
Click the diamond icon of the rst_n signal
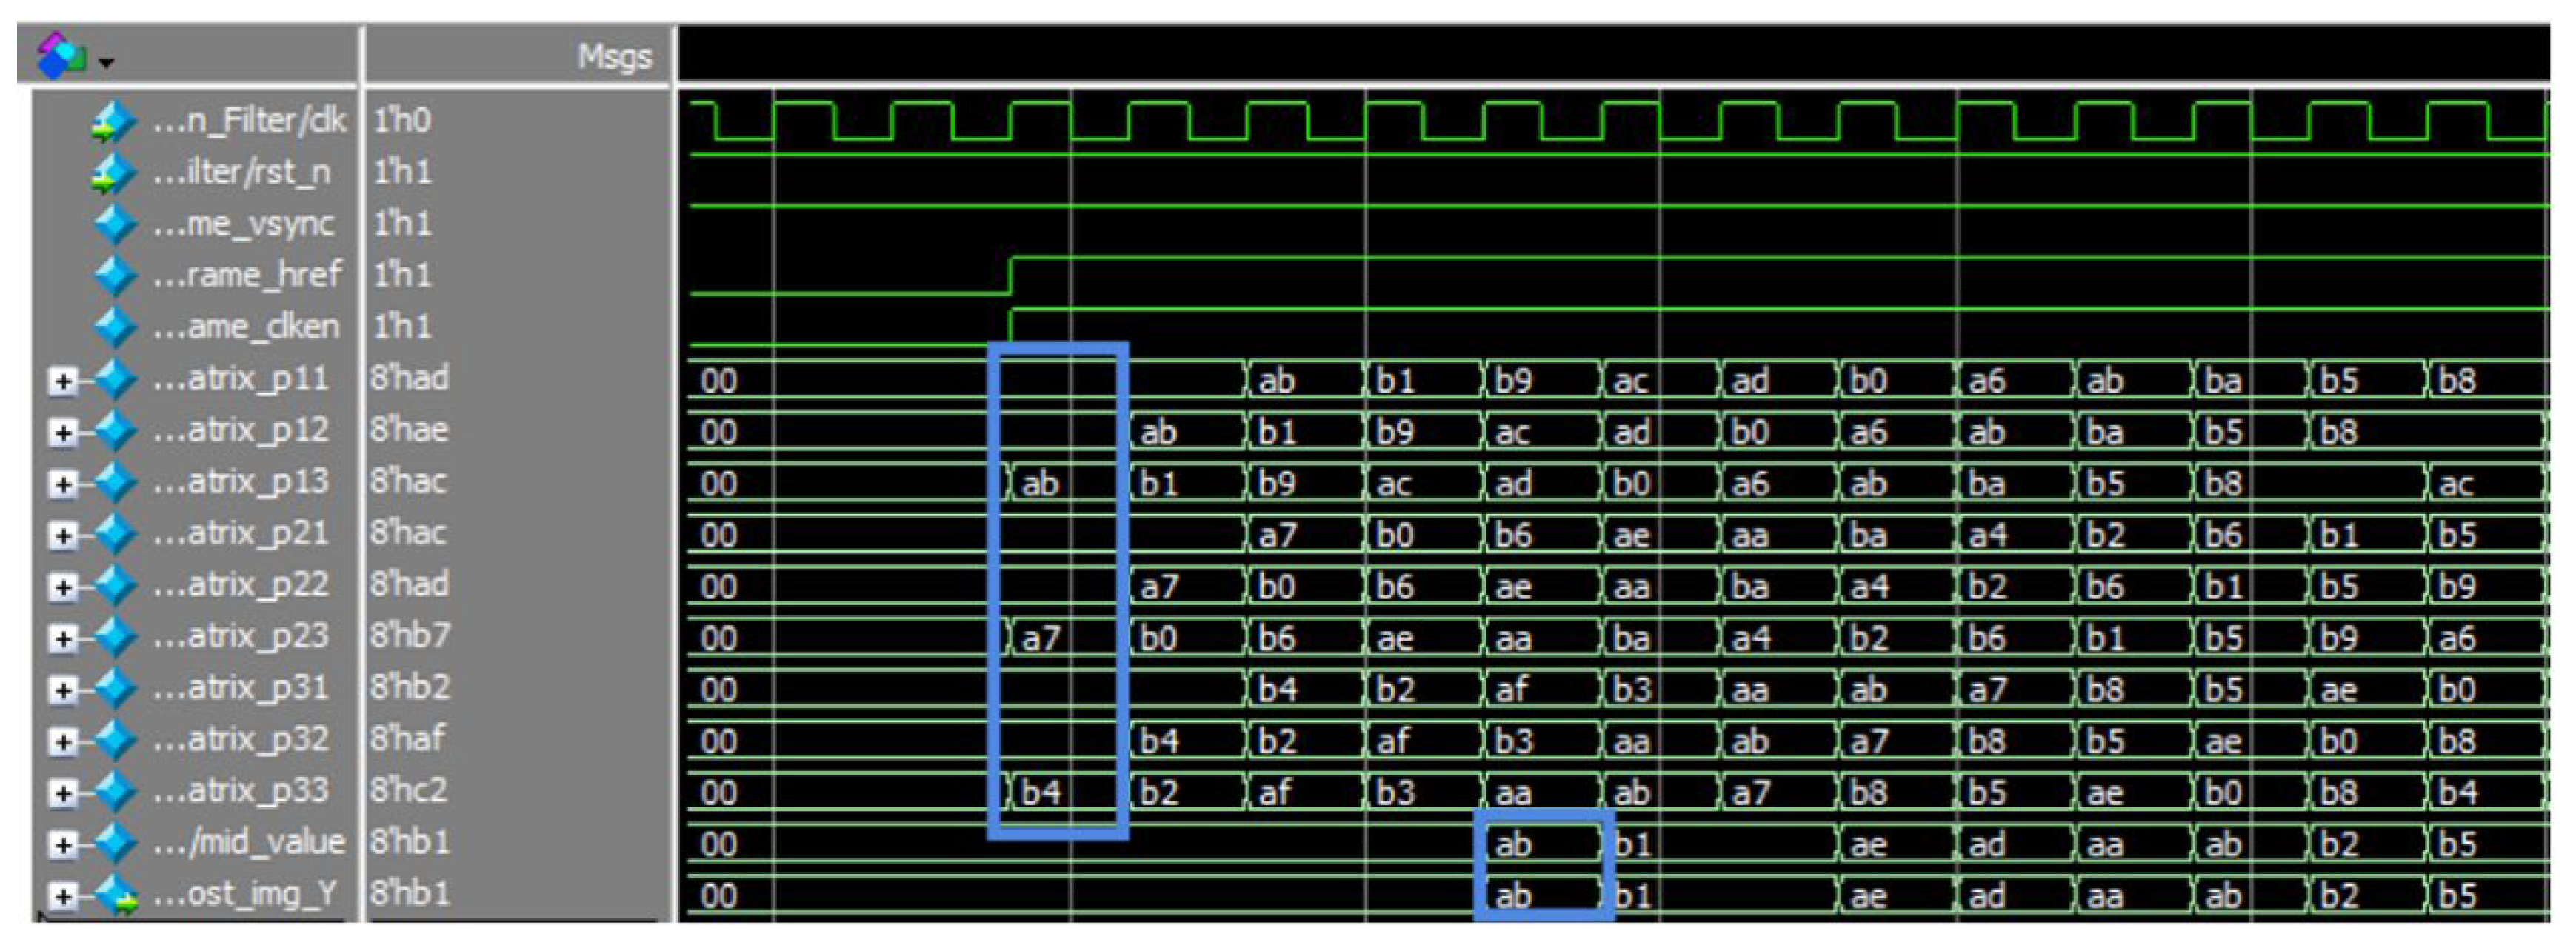(113, 173)
